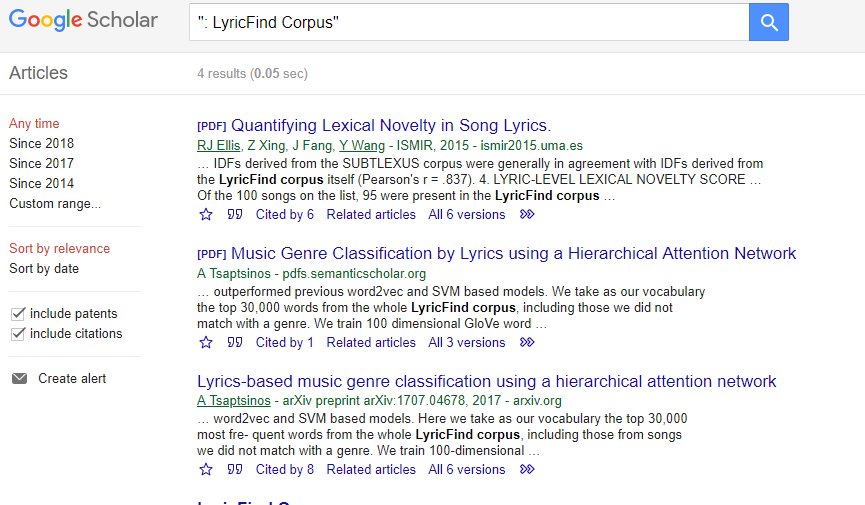This screenshot has width=865, height=505.
Task: Cite the Lyrics-based music genre classification paper
Action: click(x=235, y=469)
